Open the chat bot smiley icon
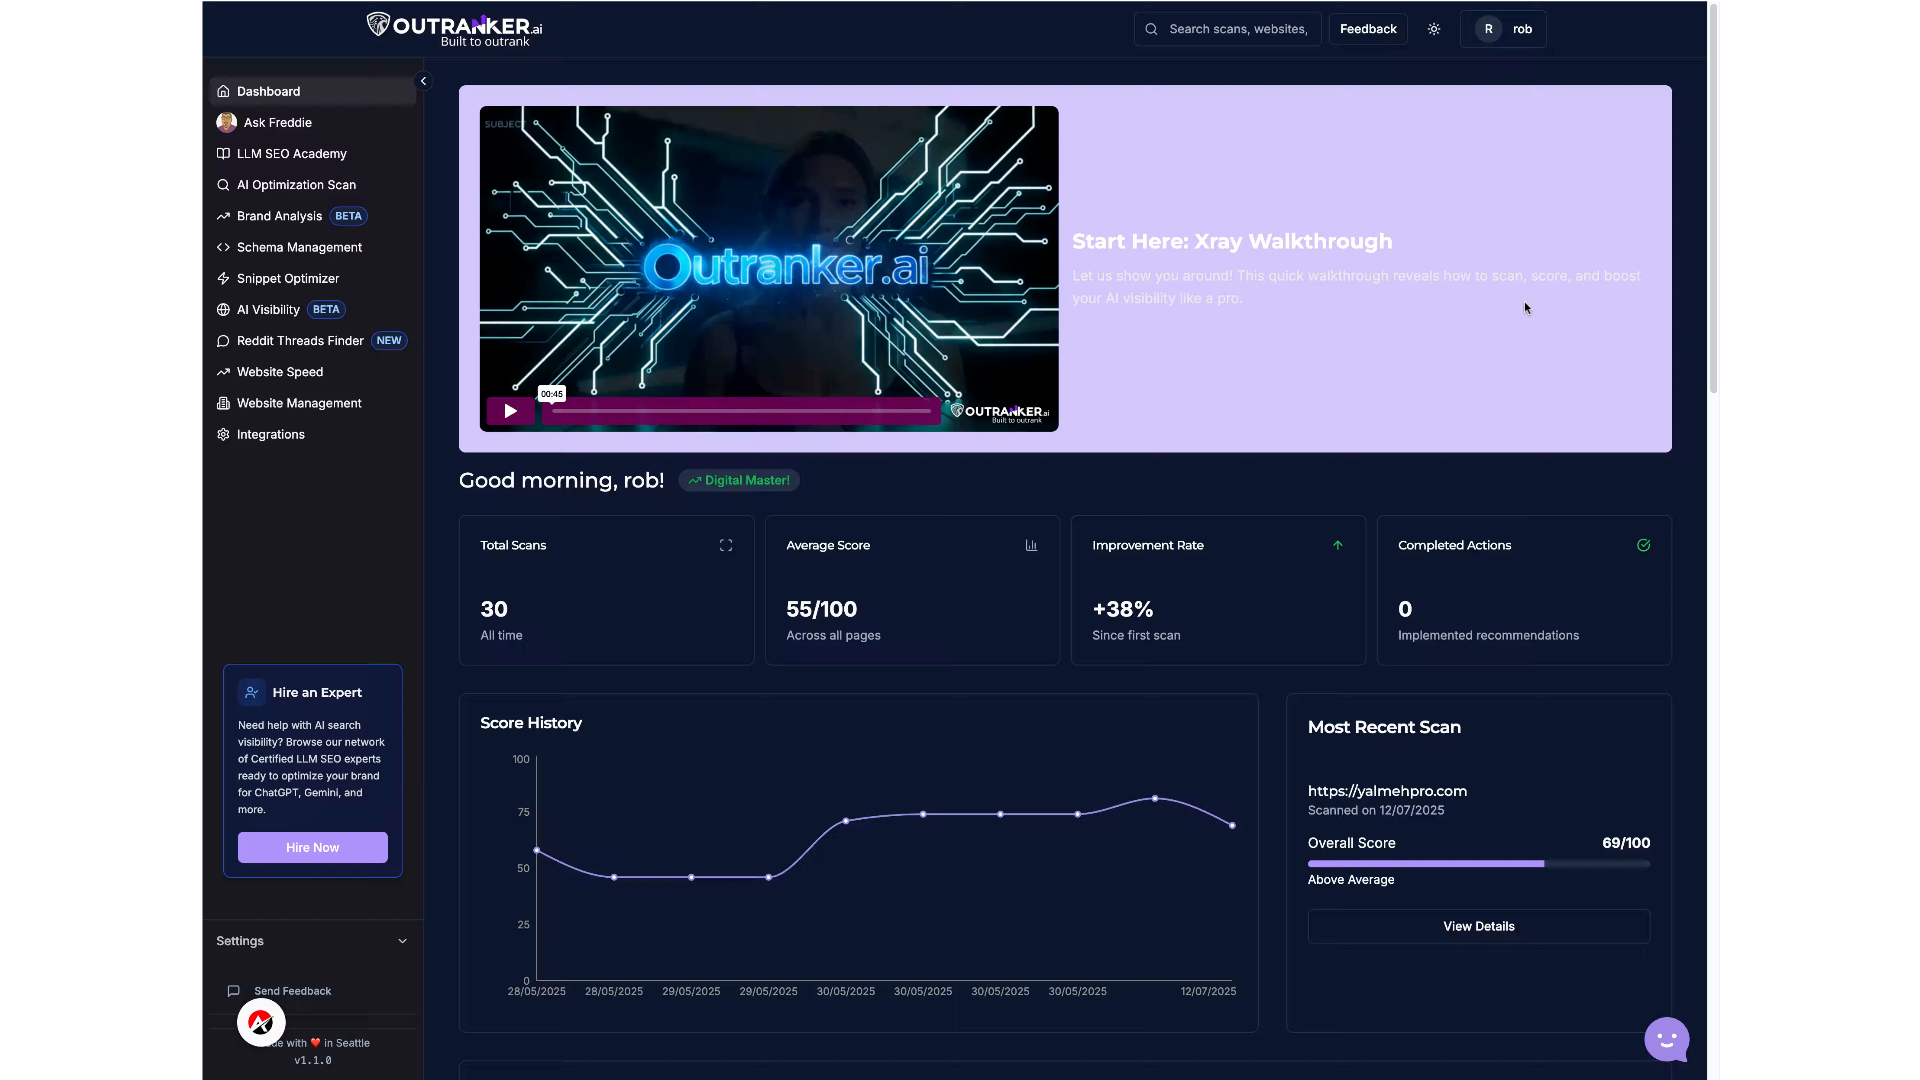Image resolution: width=1920 pixels, height=1080 pixels. [x=1666, y=1040]
